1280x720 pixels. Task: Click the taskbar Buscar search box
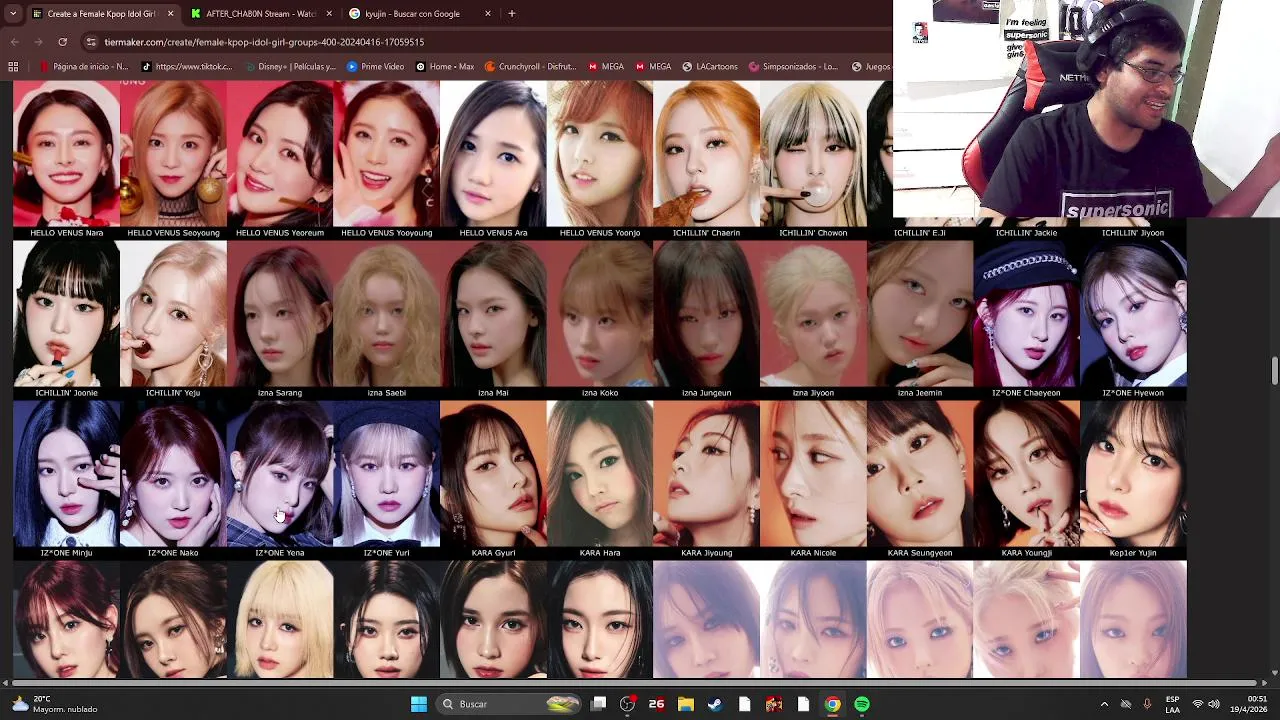click(x=510, y=704)
